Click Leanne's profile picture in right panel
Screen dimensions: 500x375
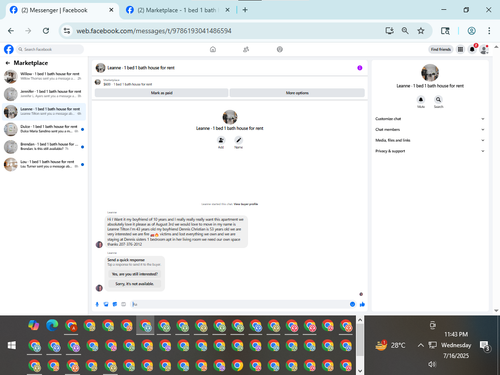430,73
